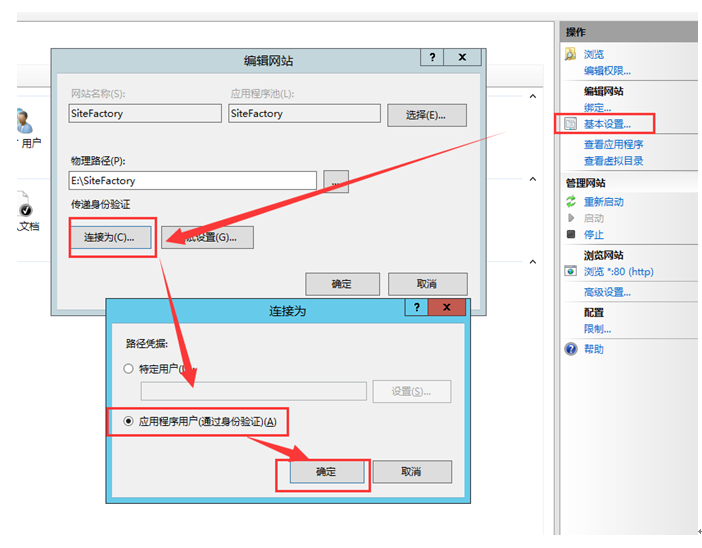
Task: Open the 选择(E)... application pool chooser
Action: click(x=427, y=115)
